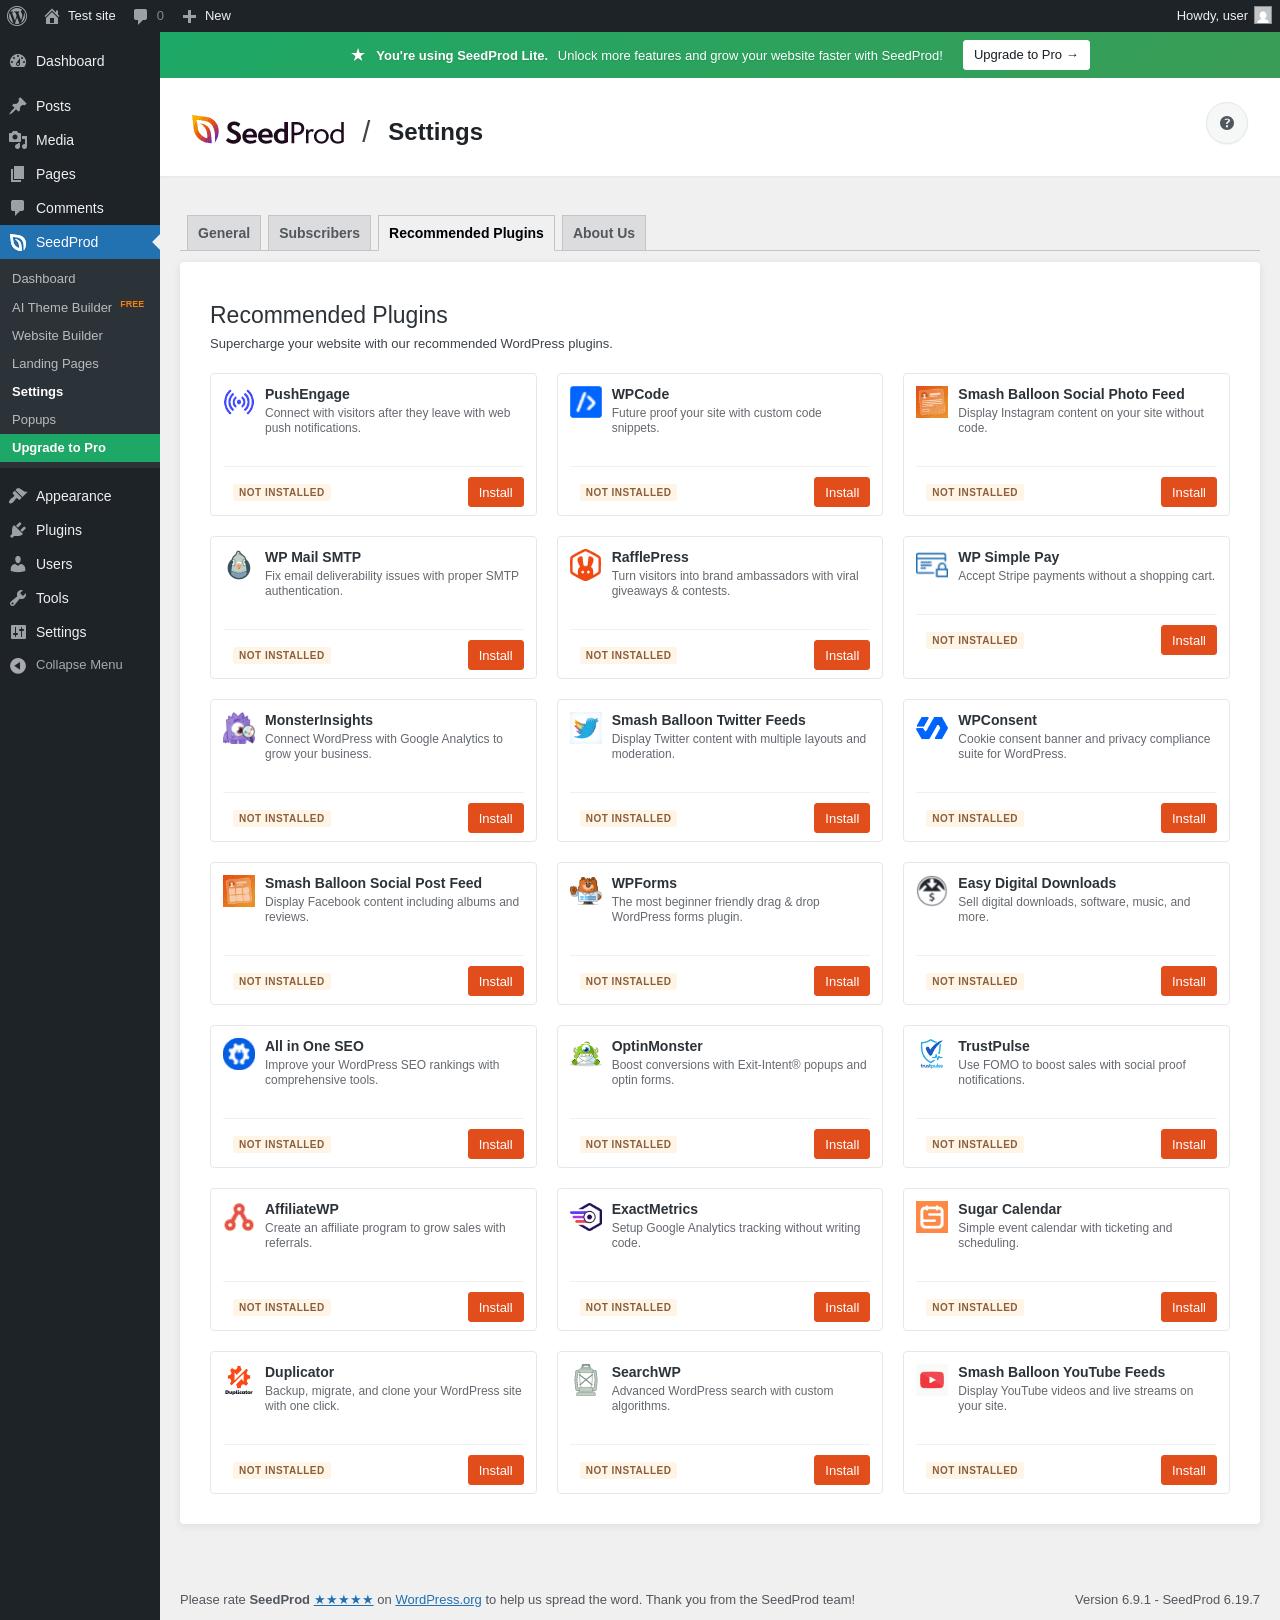Switch to the Subscribers tab
The width and height of the screenshot is (1280, 1620).
click(x=319, y=233)
